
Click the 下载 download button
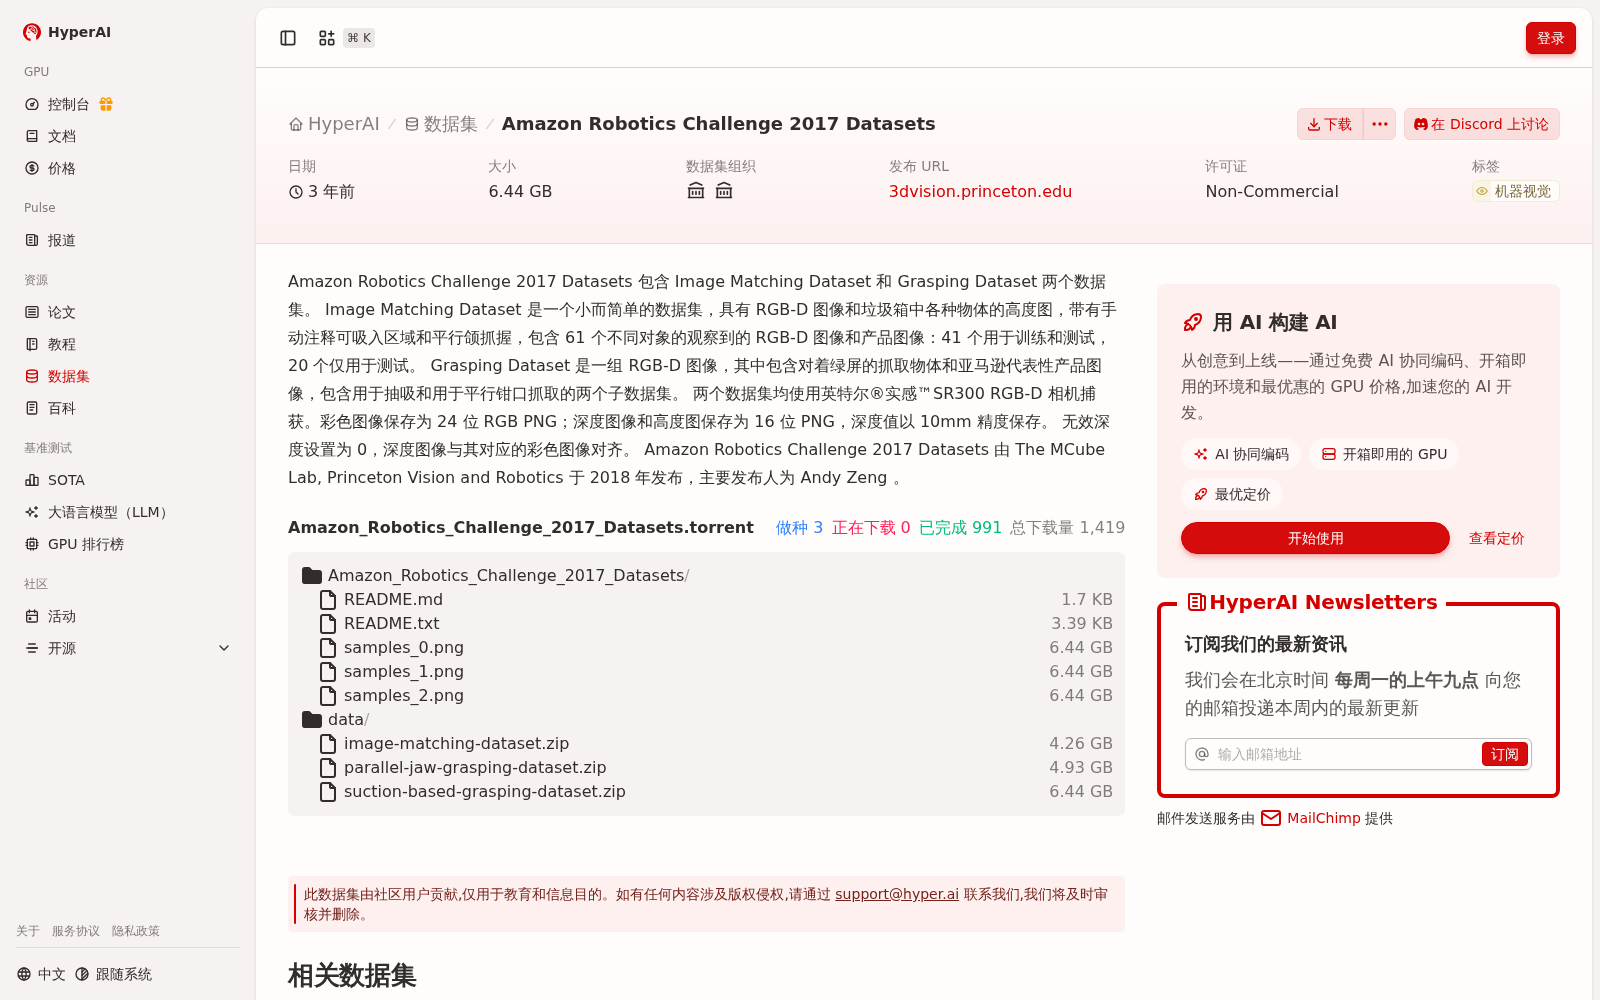[1330, 124]
